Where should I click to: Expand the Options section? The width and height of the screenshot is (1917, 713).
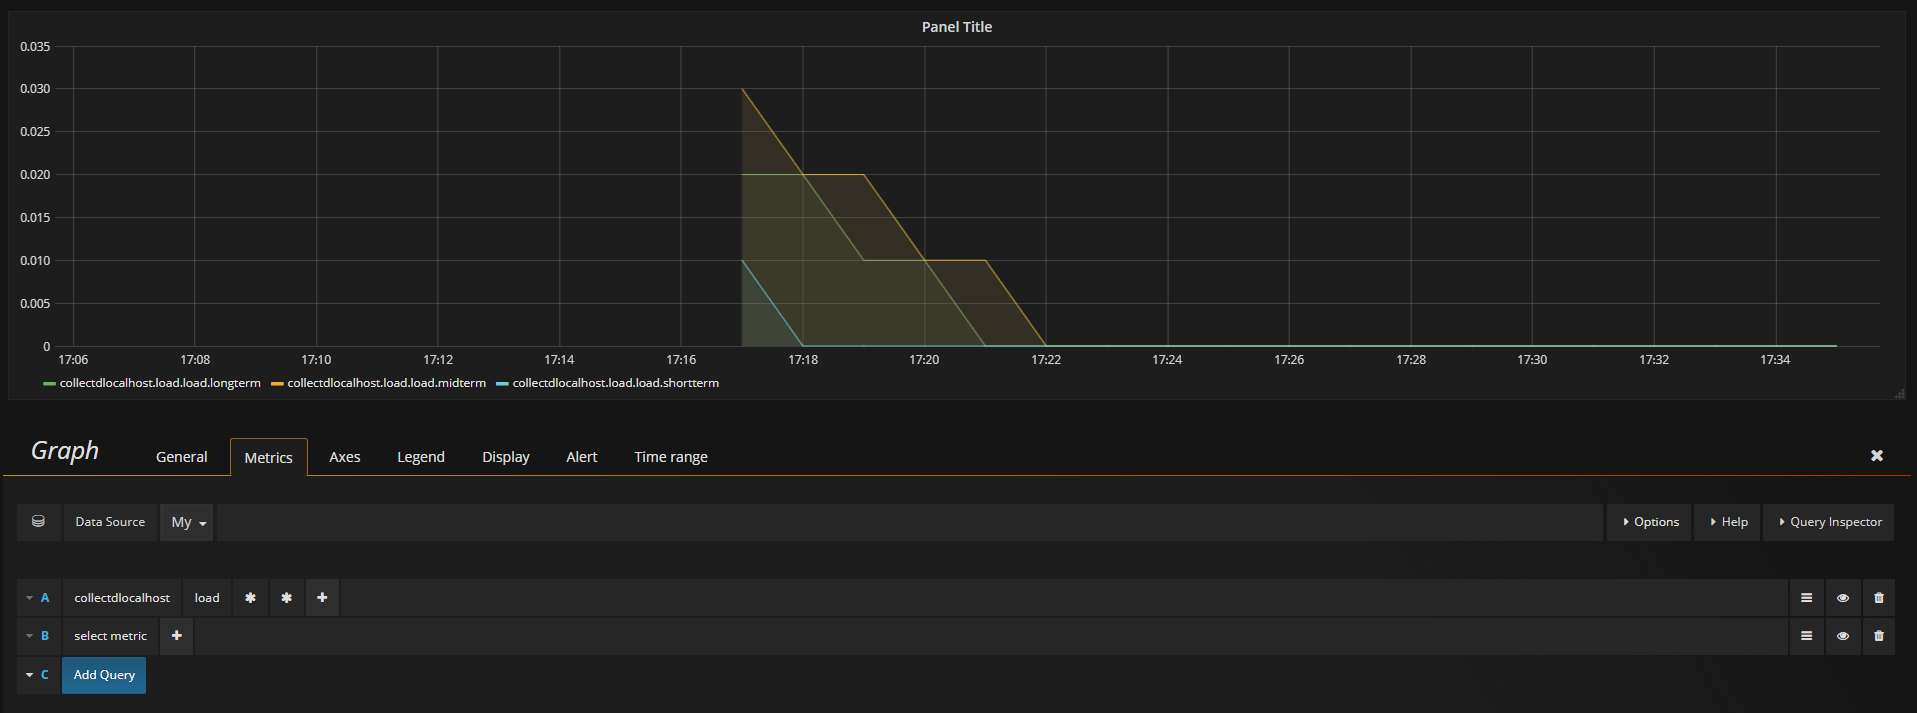tap(1650, 522)
